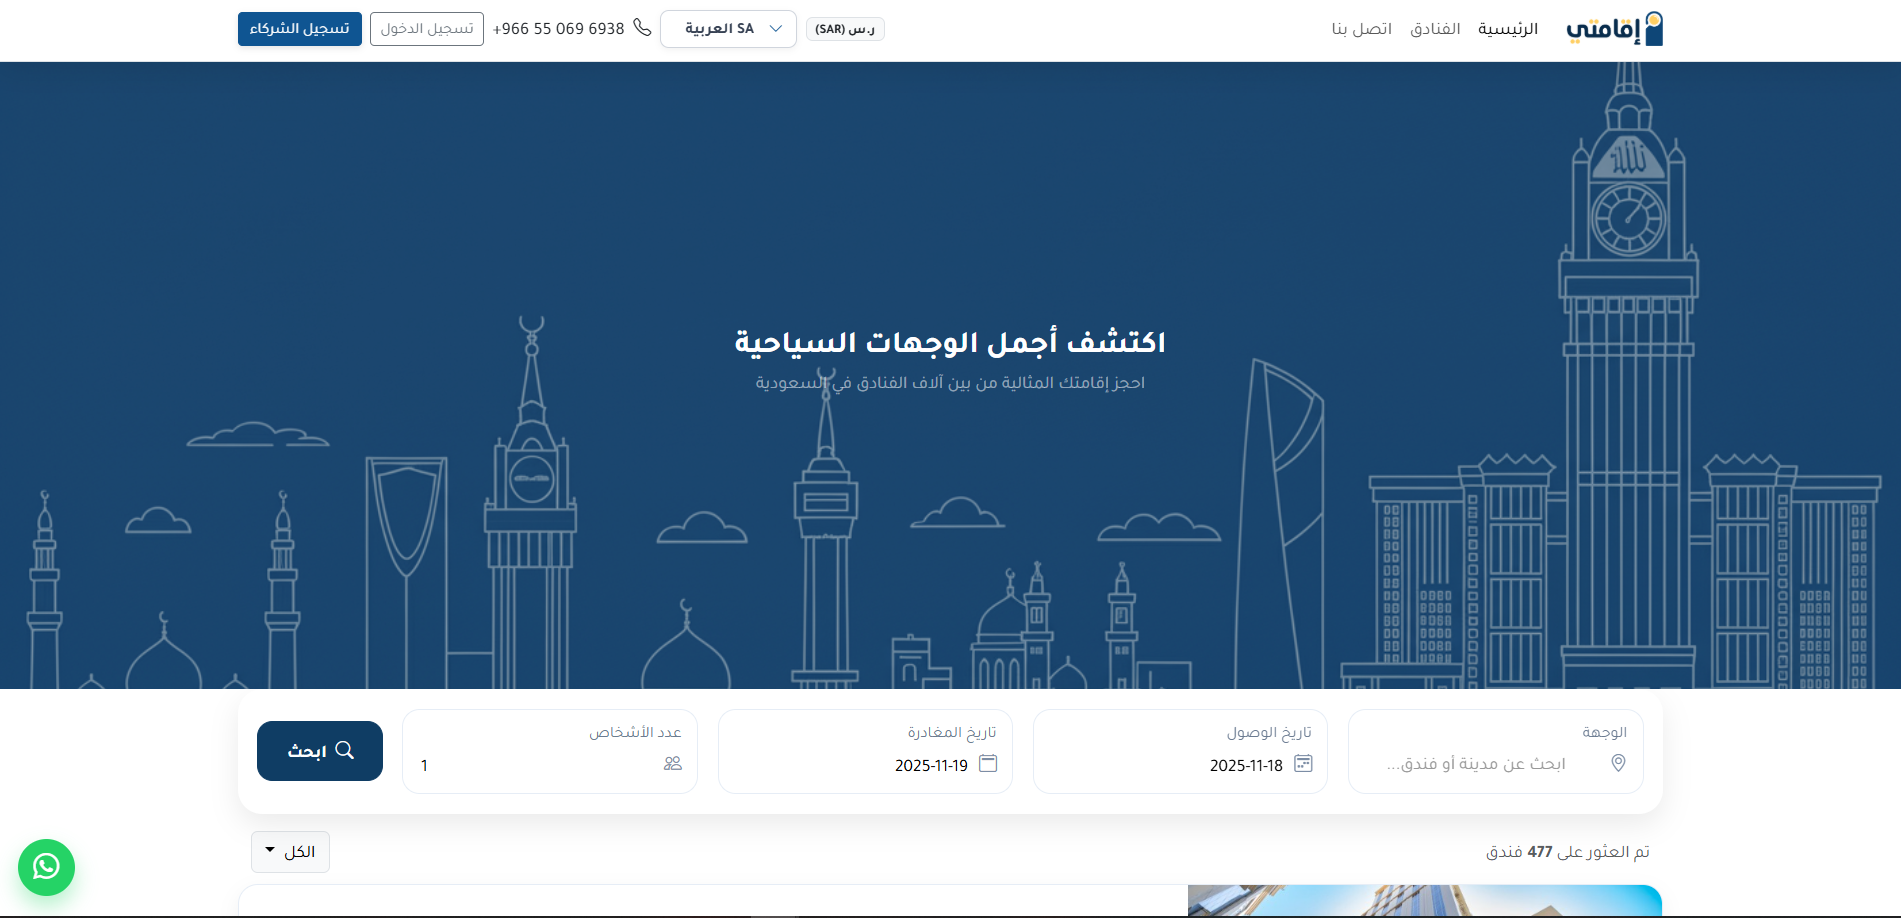Click the arrival date showing 2025-11-18

(x=1245, y=766)
